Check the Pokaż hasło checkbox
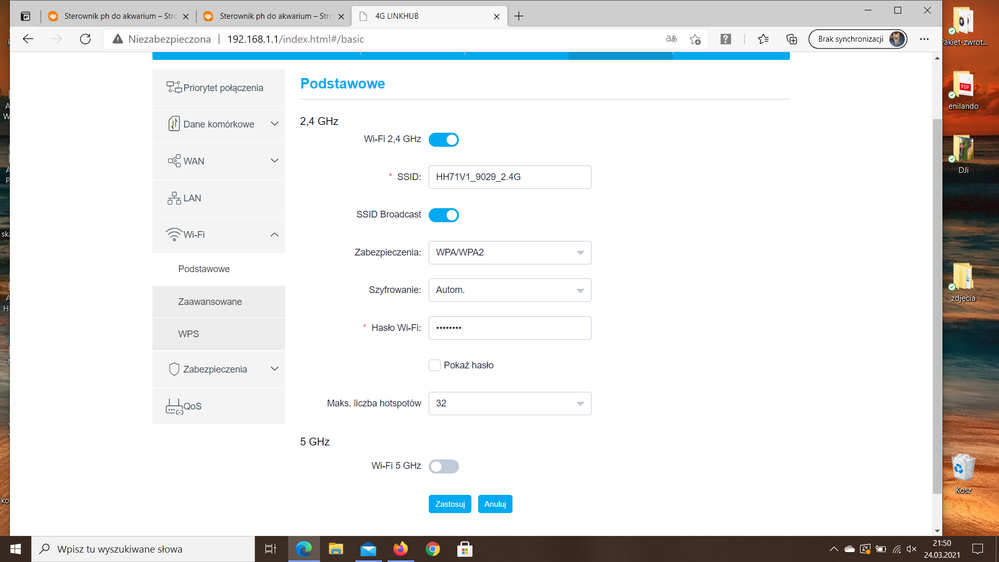 [x=435, y=365]
